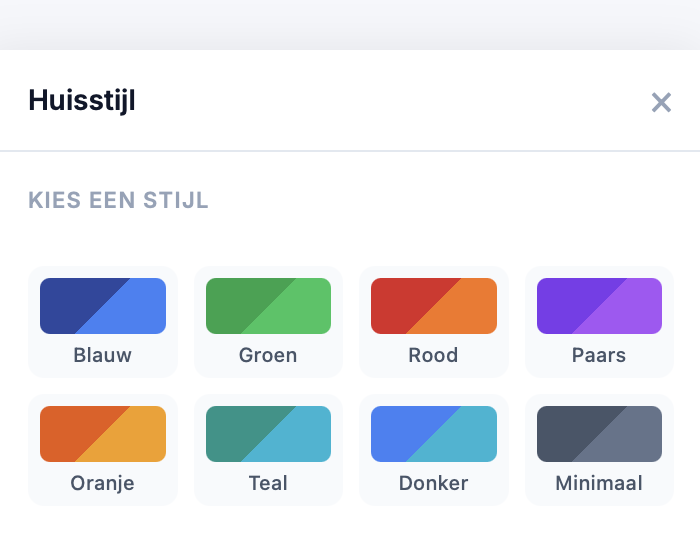Pick the Donker theme swatch

tap(434, 434)
